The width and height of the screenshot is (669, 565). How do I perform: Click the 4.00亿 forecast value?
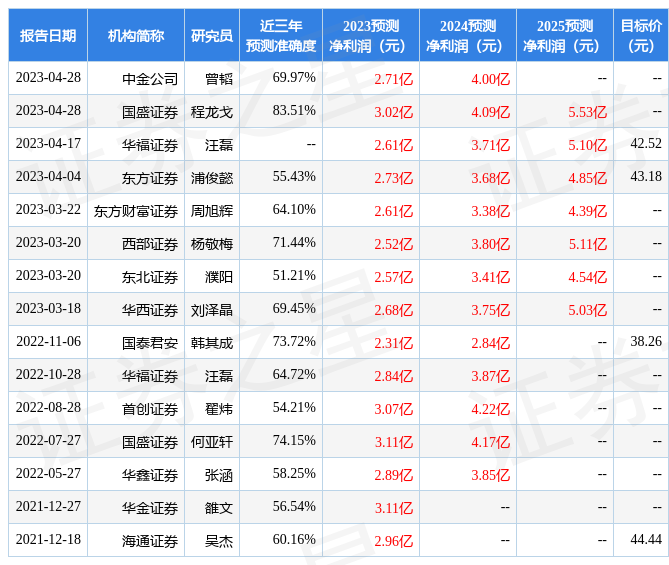point(491,79)
